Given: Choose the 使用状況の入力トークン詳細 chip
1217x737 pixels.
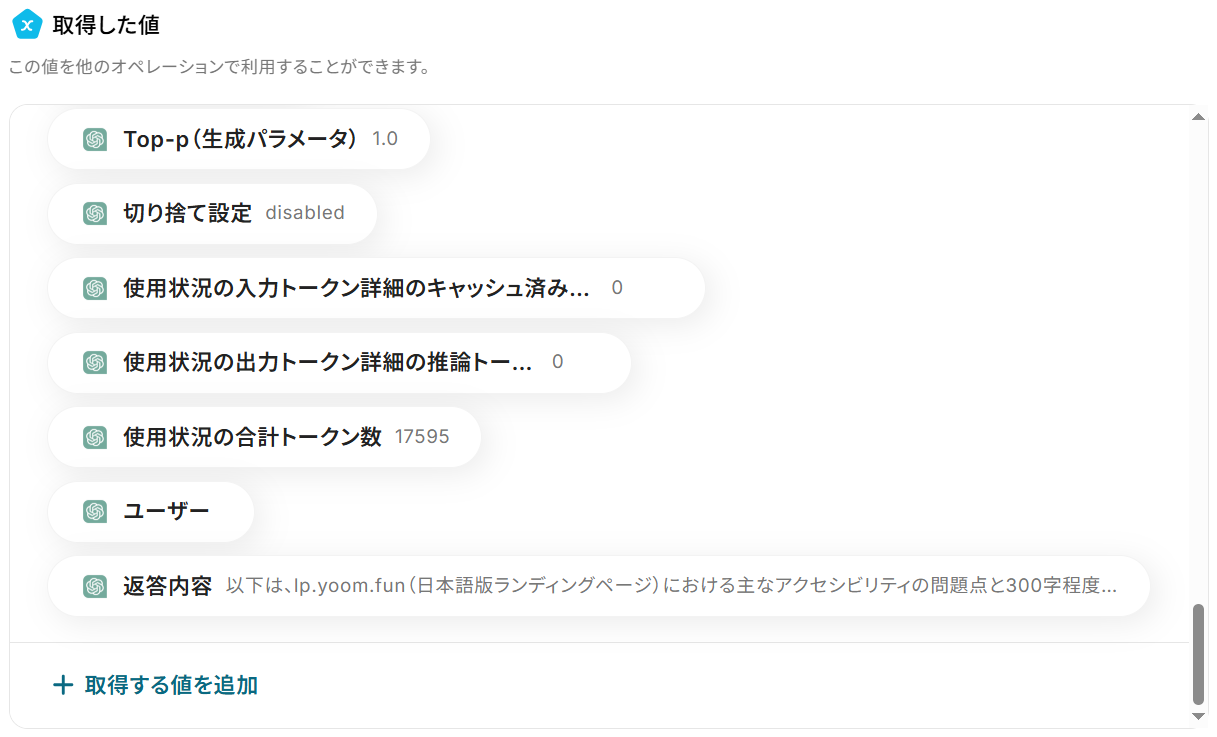Looking at the screenshot, I should 376,288.
